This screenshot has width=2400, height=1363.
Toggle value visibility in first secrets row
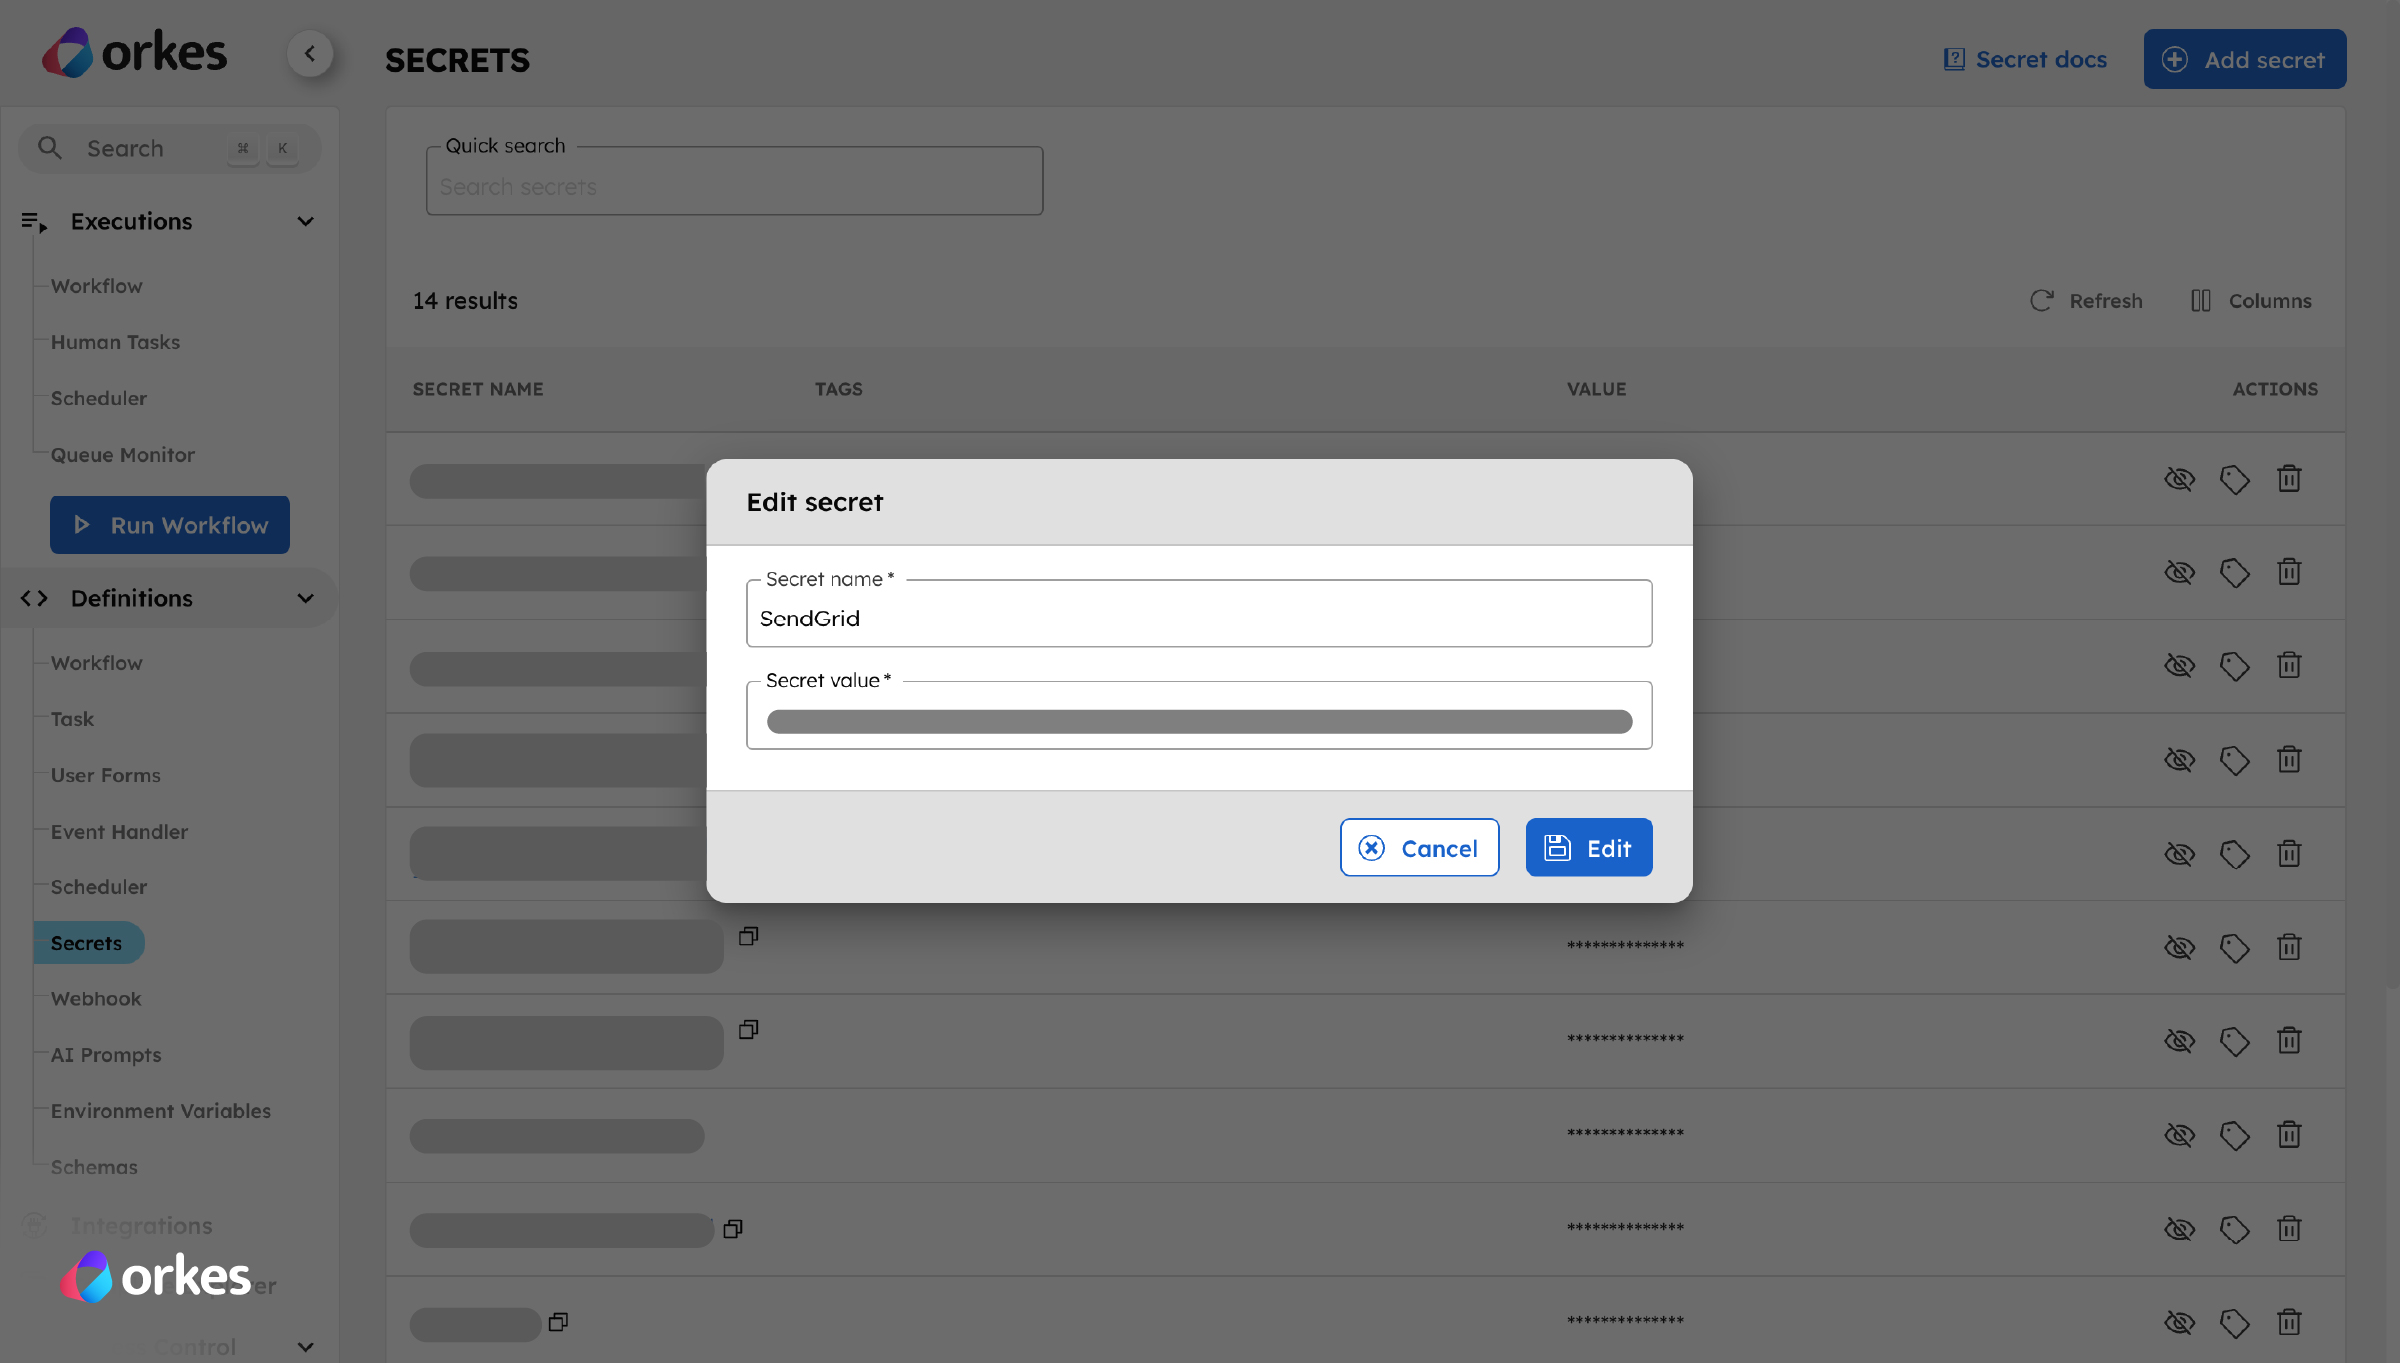(x=2179, y=479)
